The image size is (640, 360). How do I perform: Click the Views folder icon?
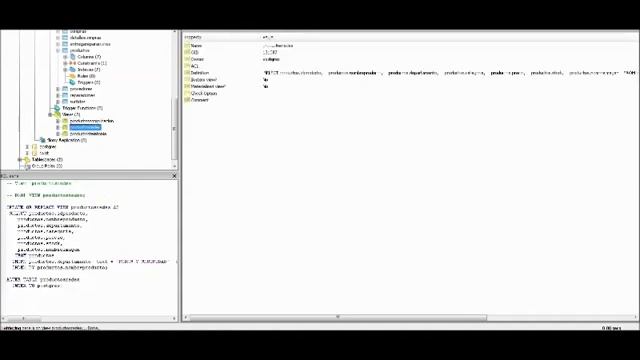pyautogui.click(x=58, y=115)
